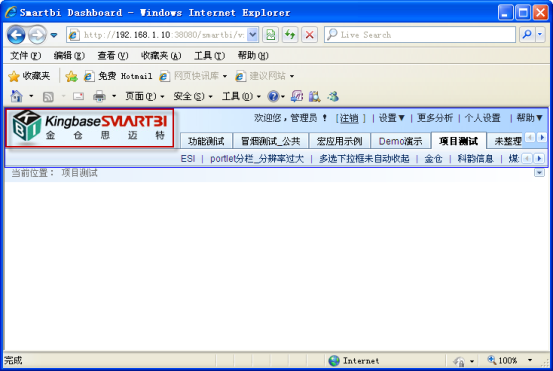Click the last command bar icon

coord(333,96)
